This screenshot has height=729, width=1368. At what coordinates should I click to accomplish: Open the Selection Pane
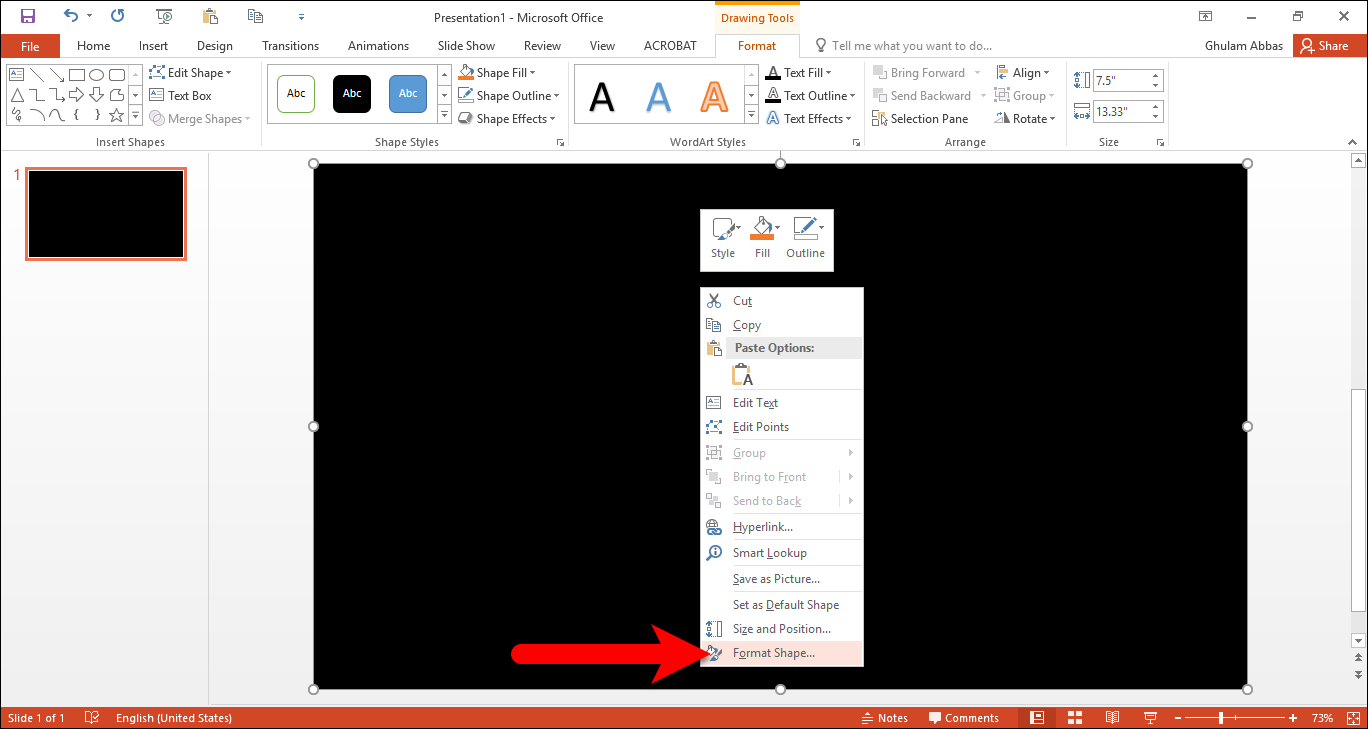click(919, 118)
